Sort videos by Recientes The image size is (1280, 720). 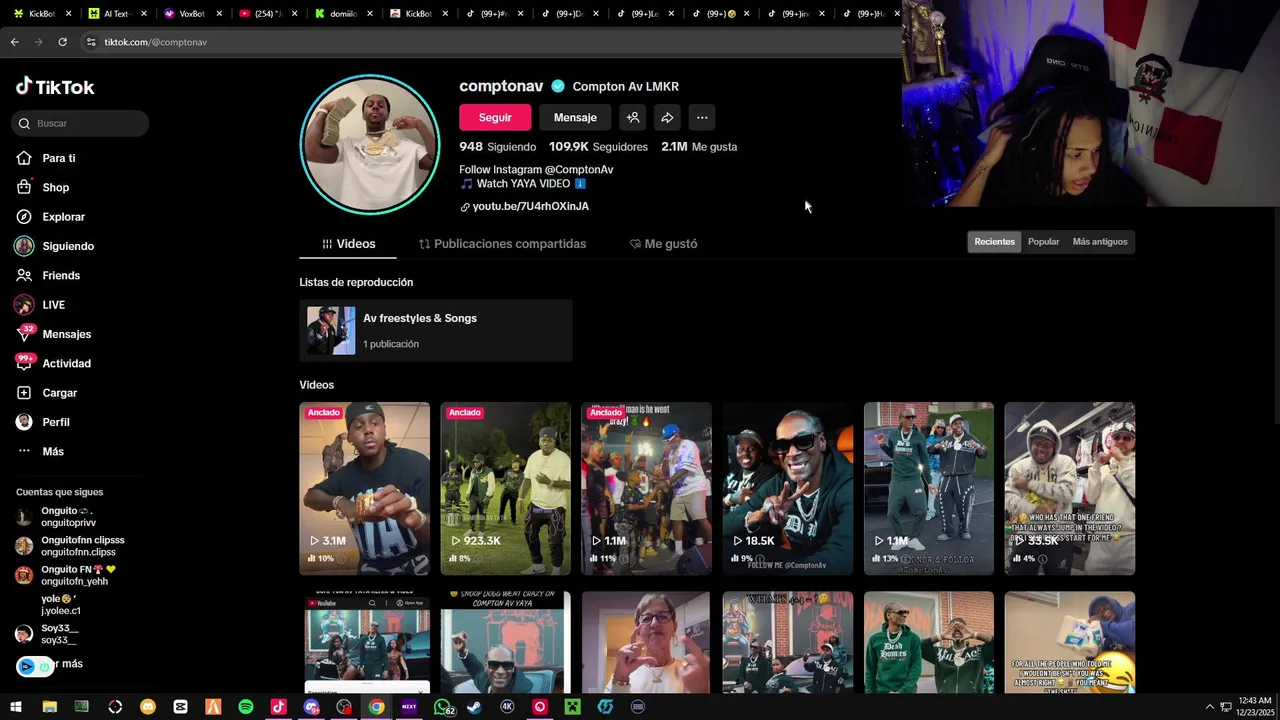(994, 242)
